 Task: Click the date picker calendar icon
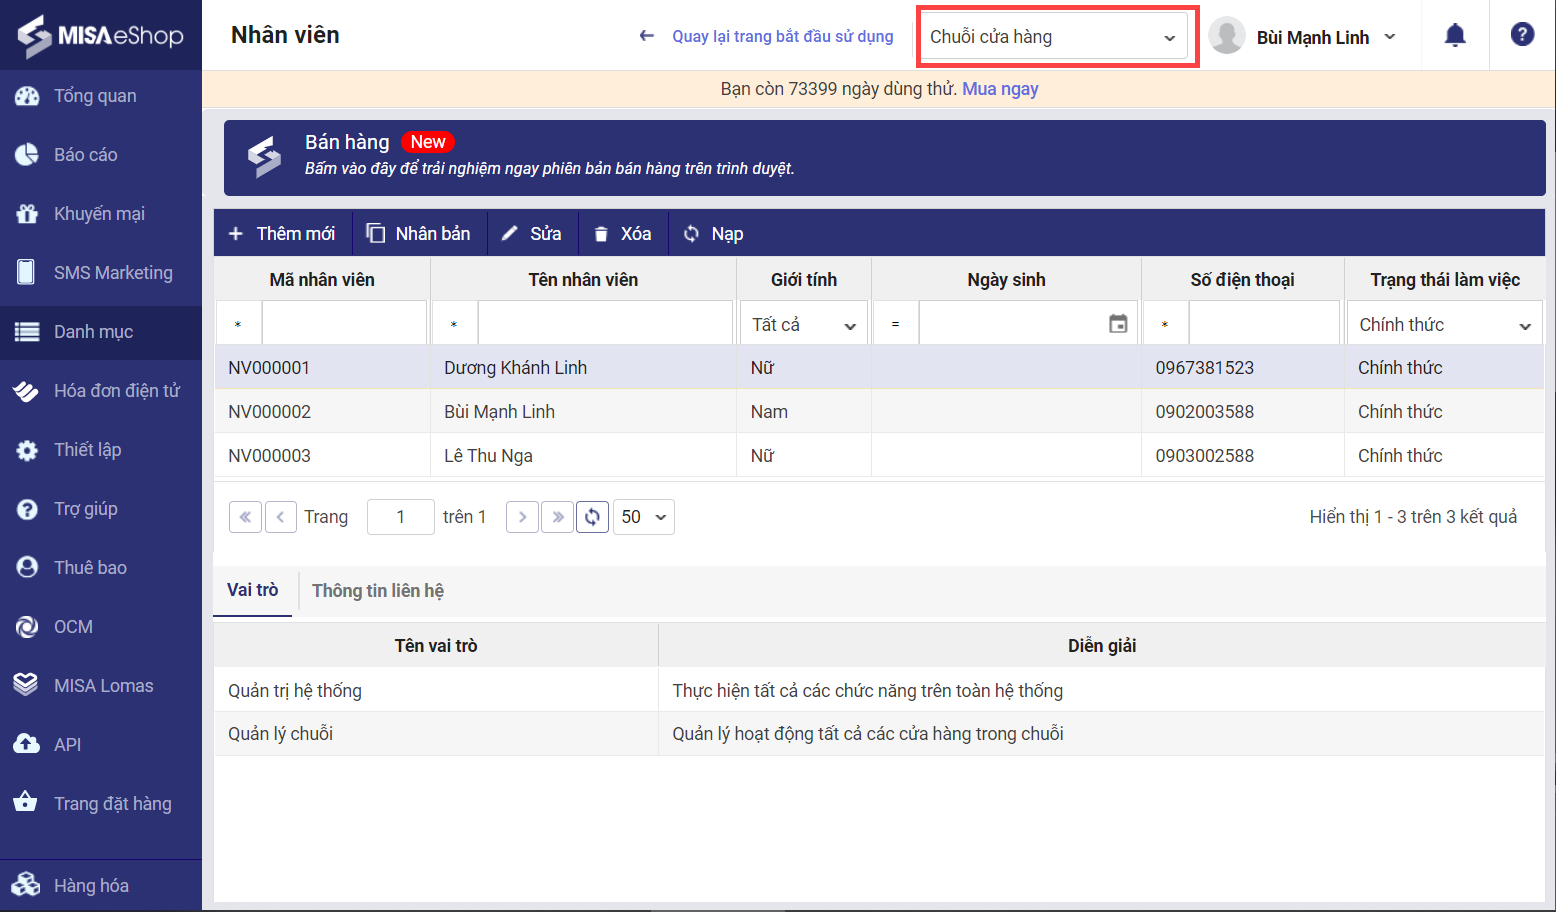click(x=1118, y=324)
